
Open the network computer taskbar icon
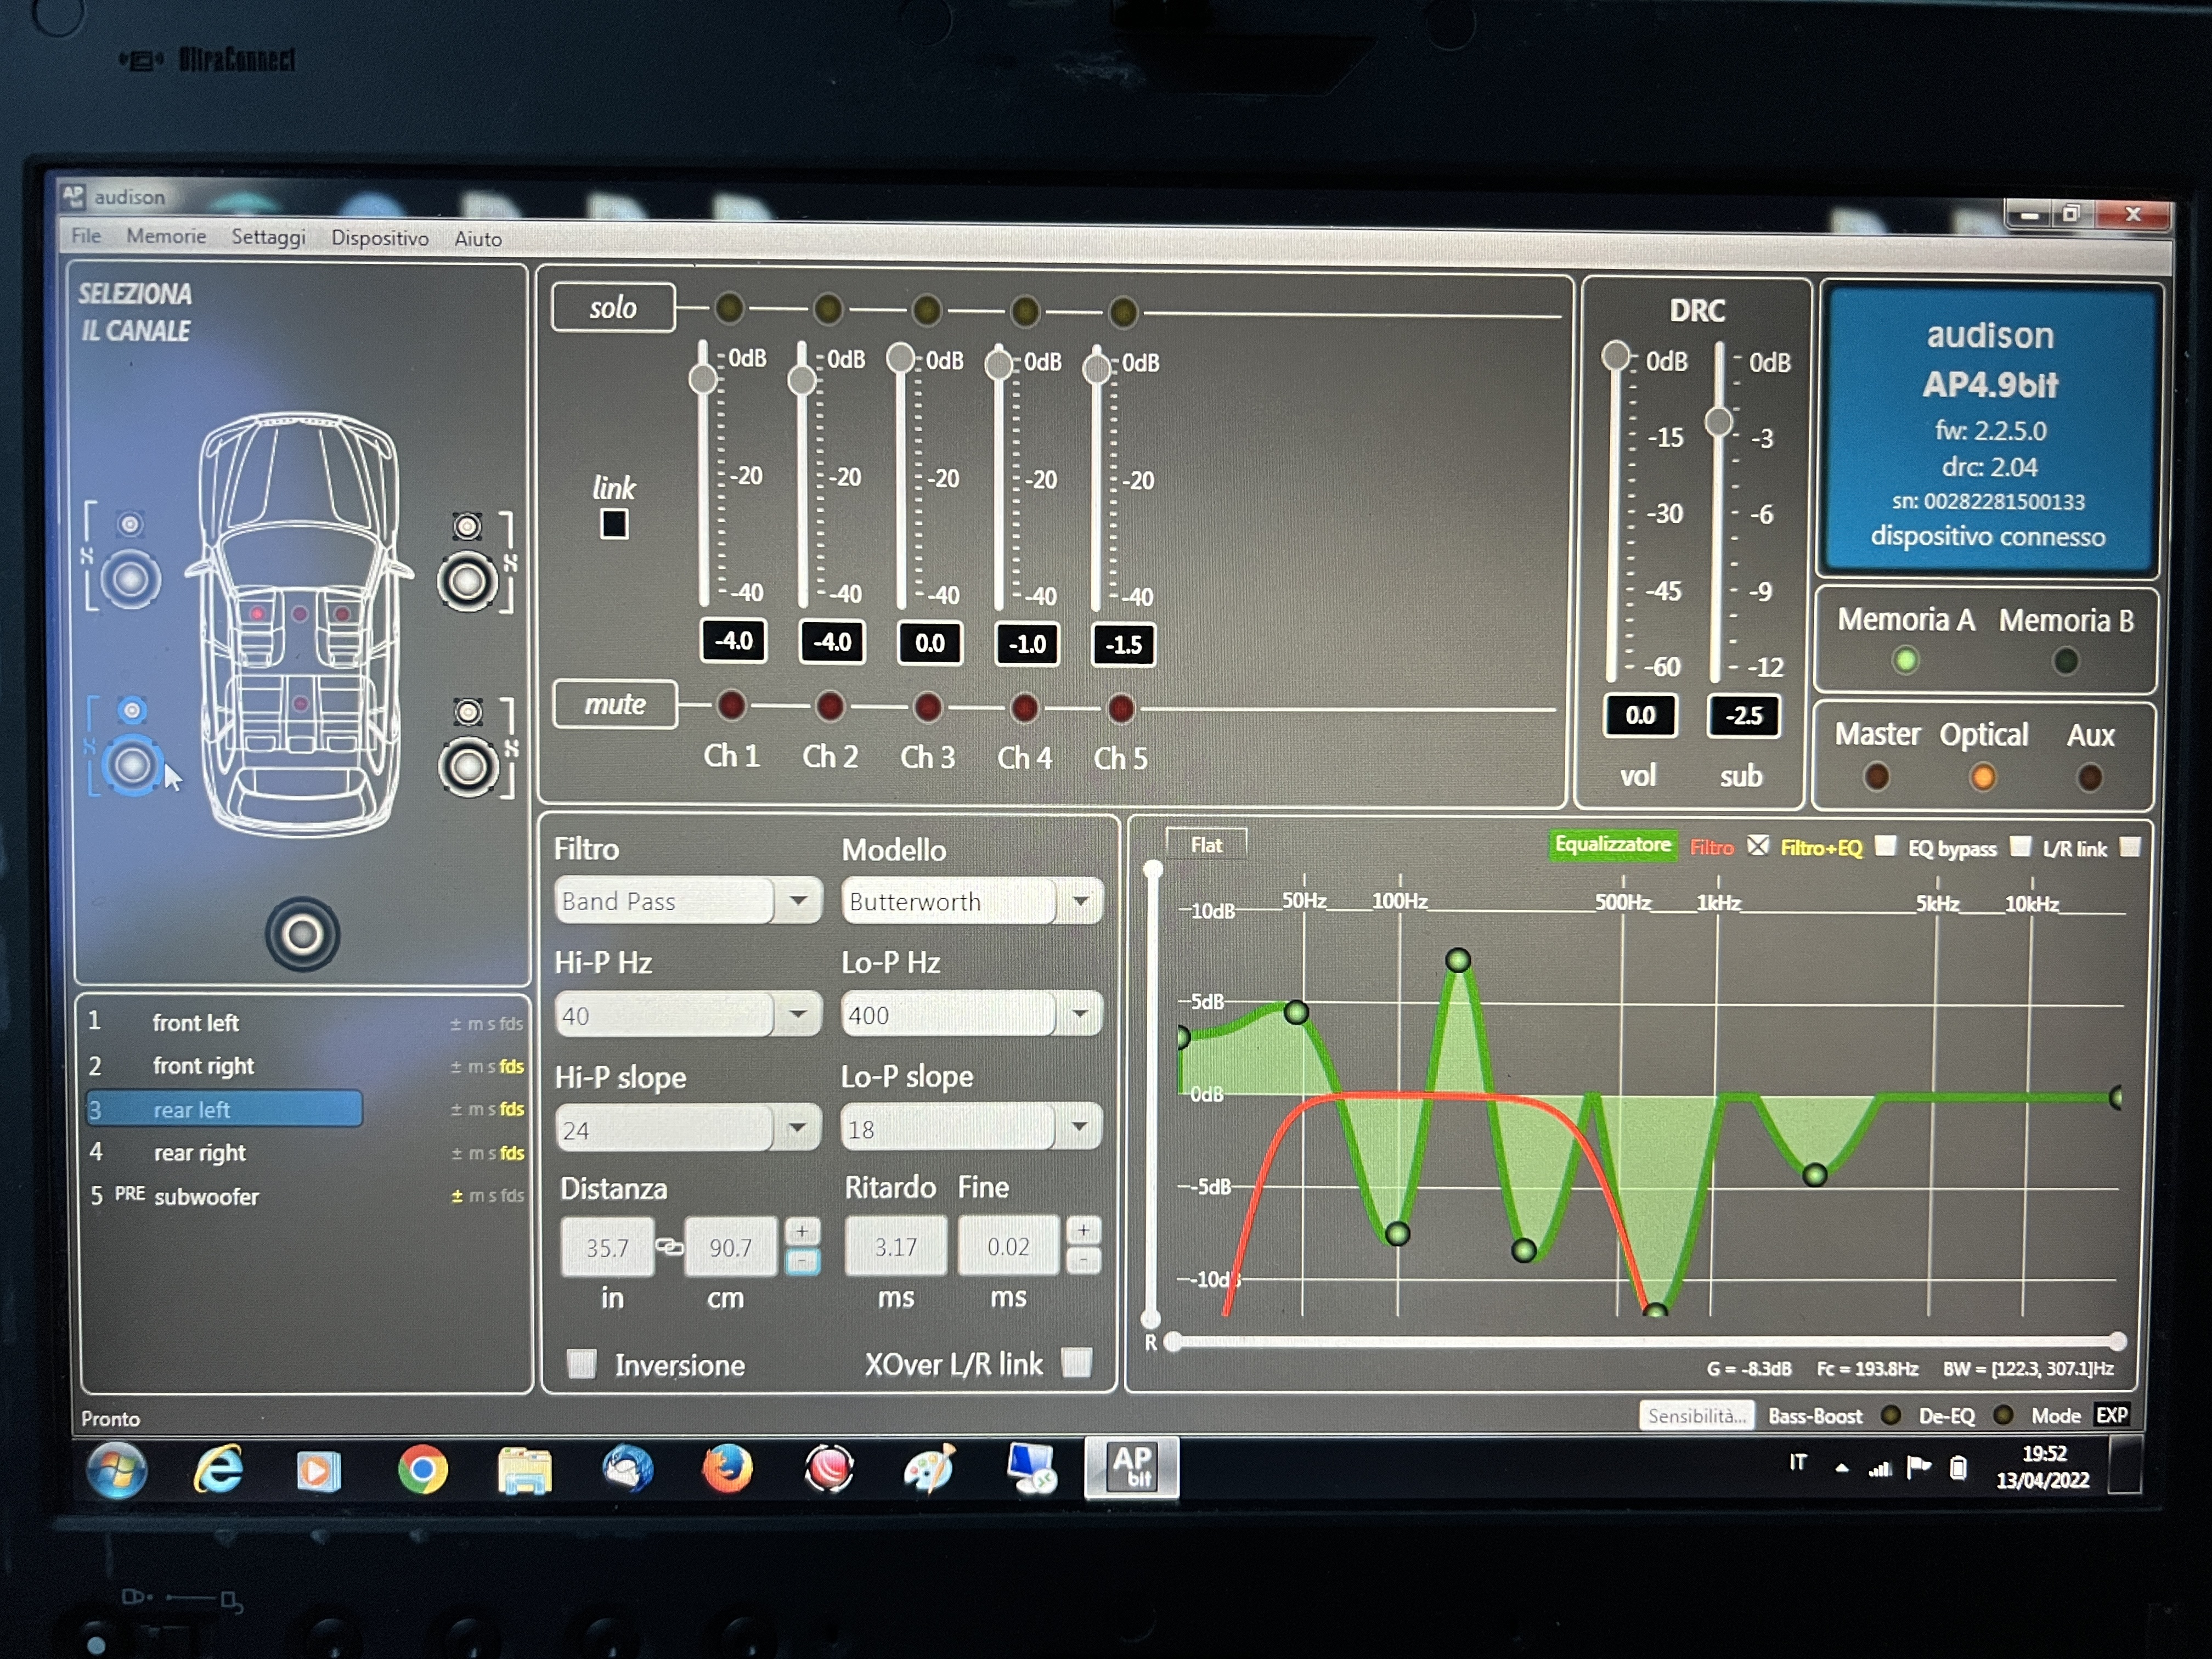1031,1469
